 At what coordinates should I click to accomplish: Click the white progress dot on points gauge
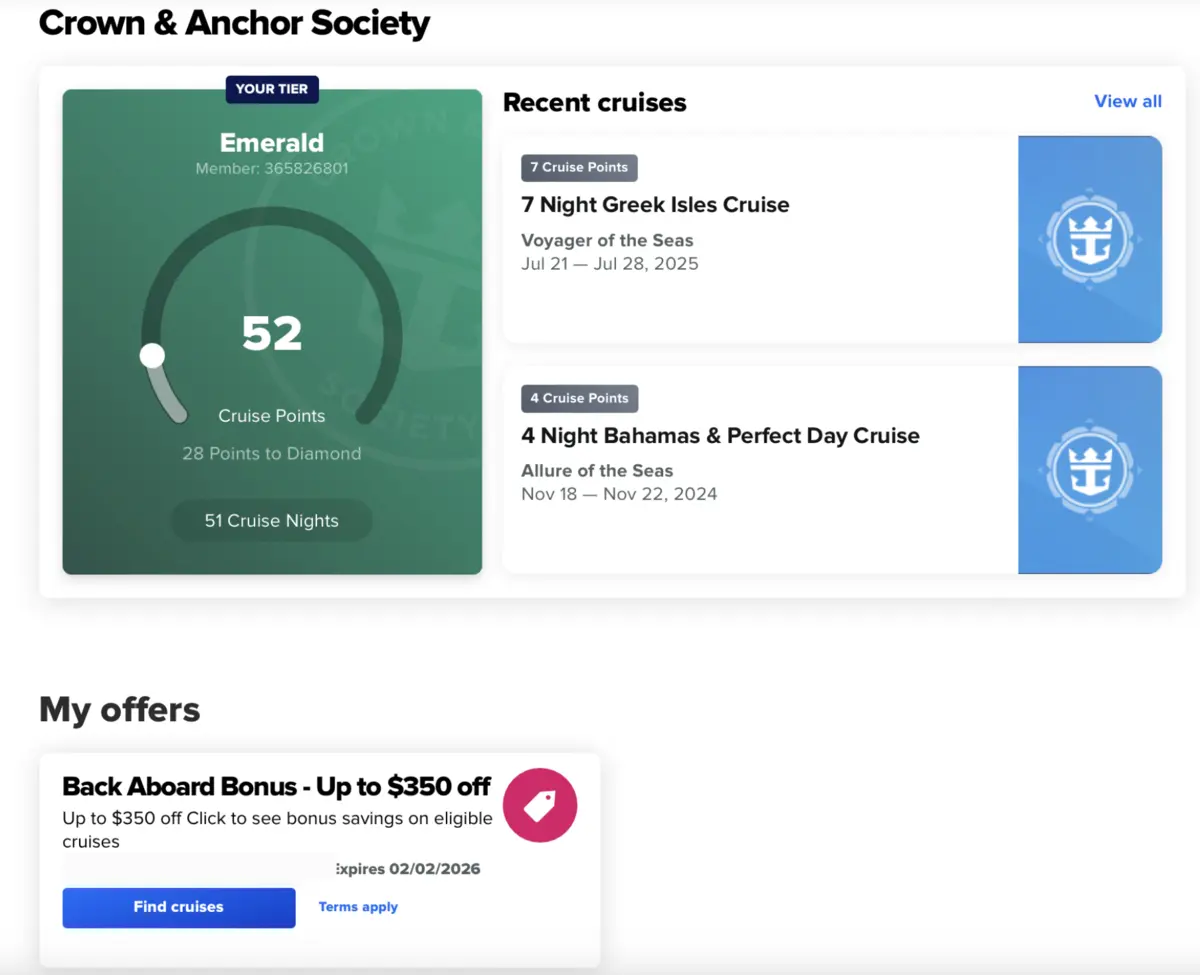click(152, 355)
